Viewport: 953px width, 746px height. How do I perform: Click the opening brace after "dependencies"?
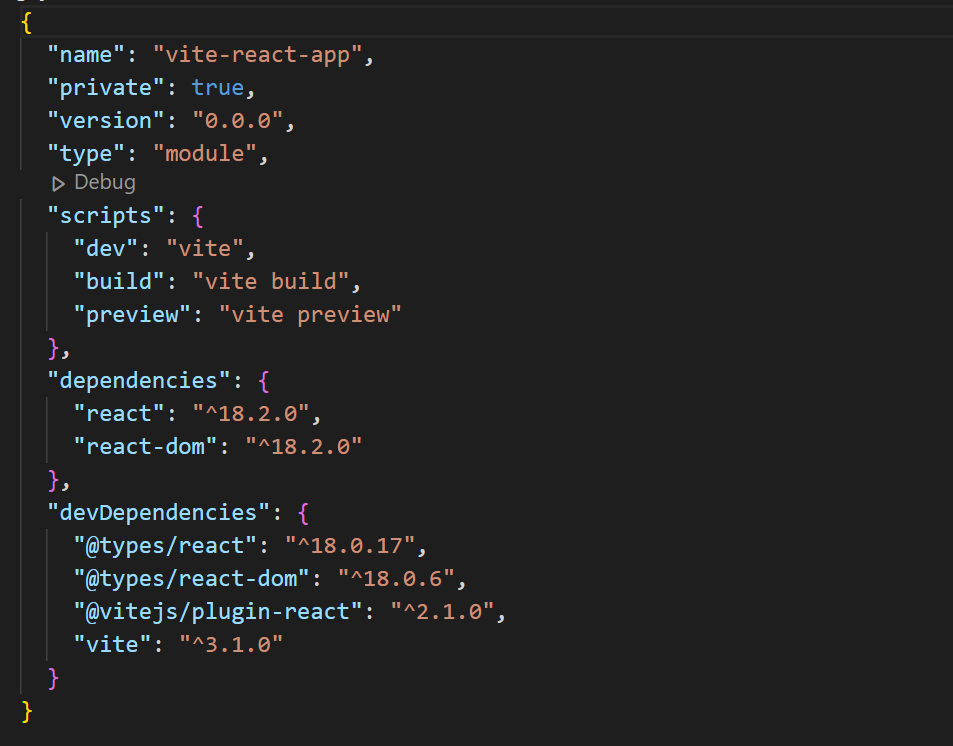(263, 381)
